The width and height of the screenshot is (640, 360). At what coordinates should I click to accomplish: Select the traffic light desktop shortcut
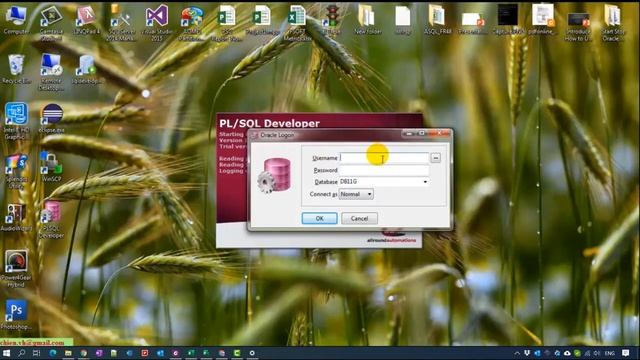tap(332, 20)
